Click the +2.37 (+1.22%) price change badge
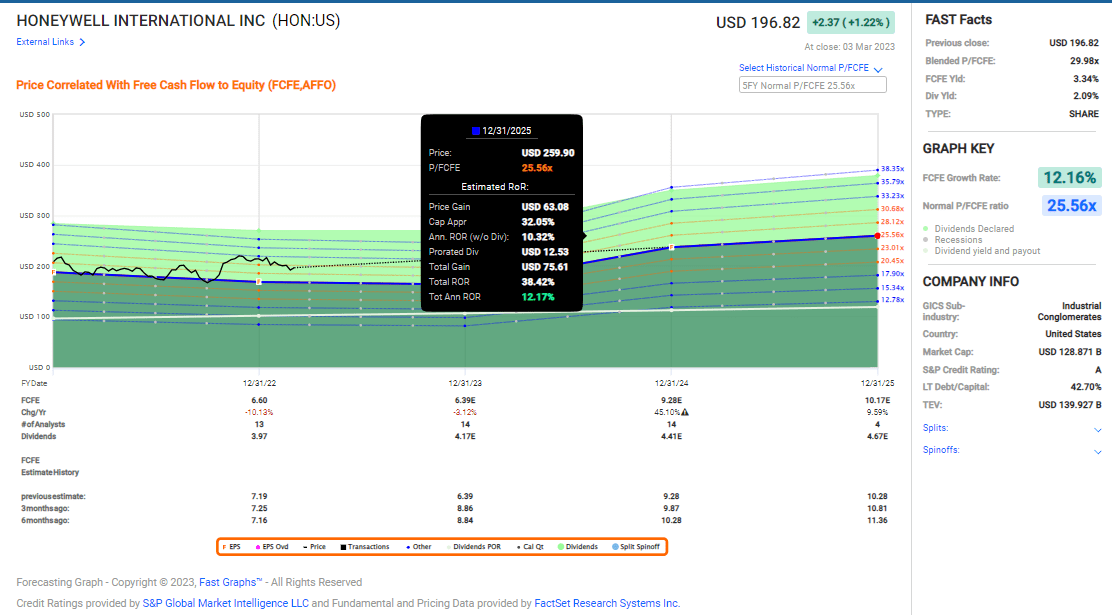The image size is (1112, 615). tap(850, 23)
